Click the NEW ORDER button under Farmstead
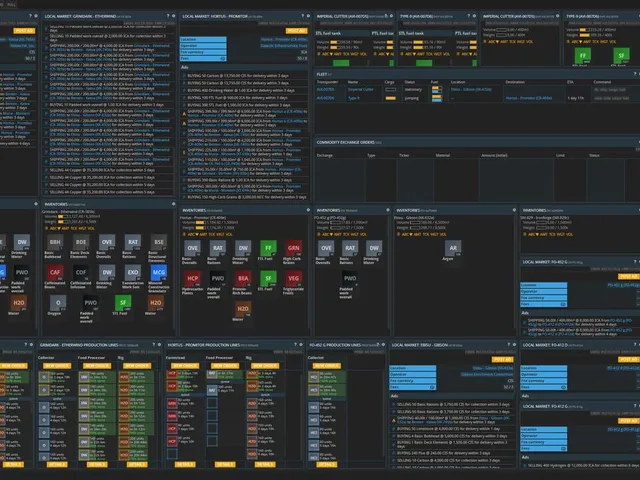This screenshot has width=640, height=480. tap(184, 366)
